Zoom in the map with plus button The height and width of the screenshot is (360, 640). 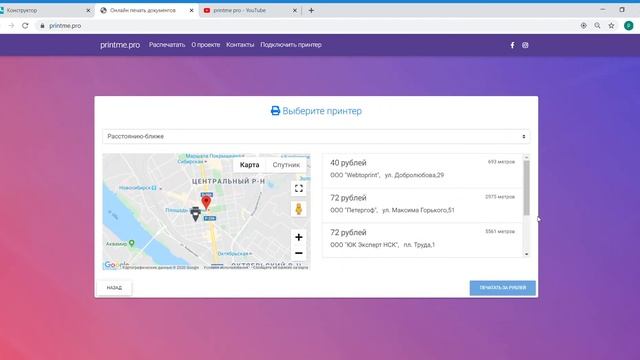(x=299, y=237)
